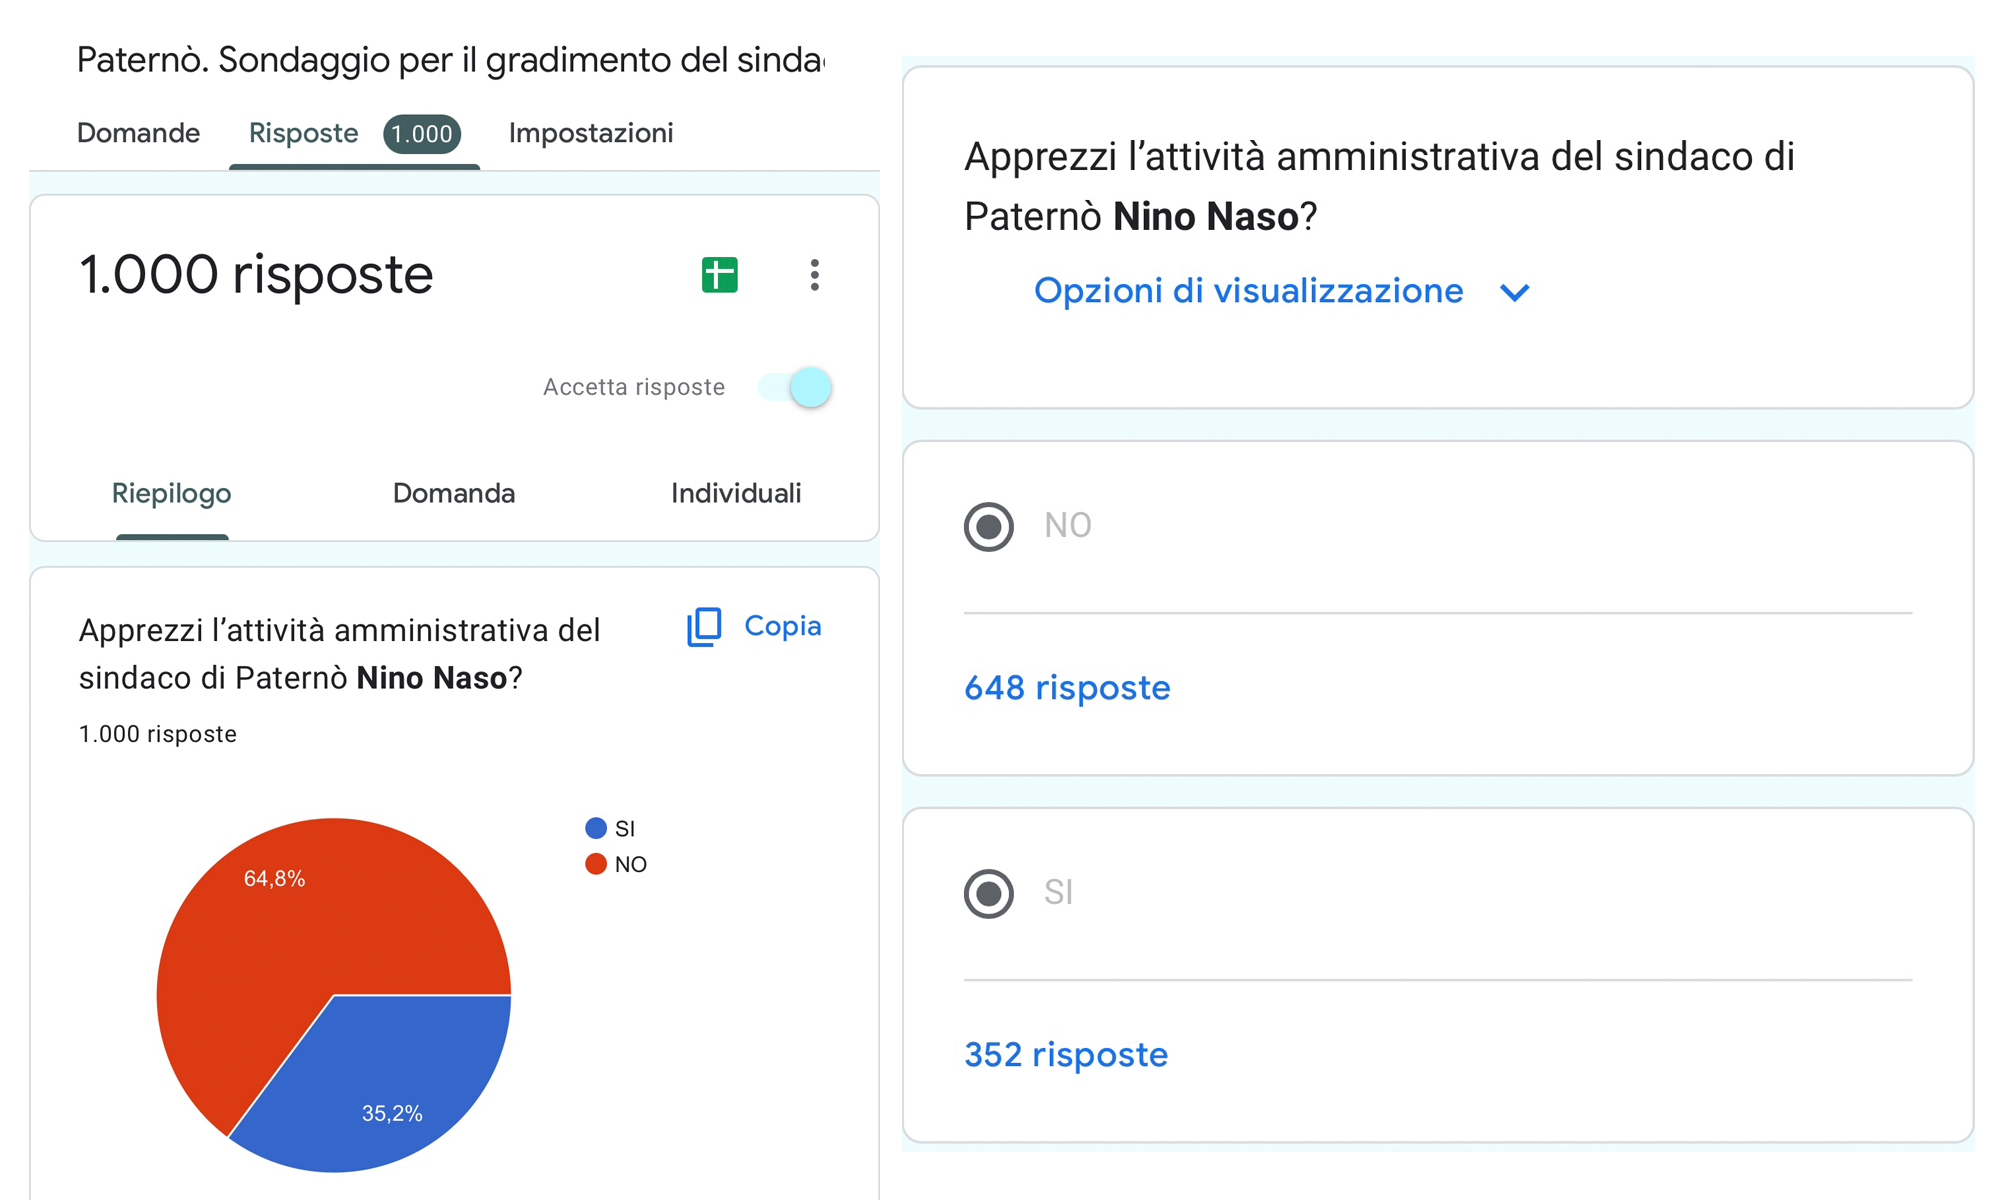Select the NO radio button
Image resolution: width=2000 pixels, height=1200 pixels.
tap(989, 526)
